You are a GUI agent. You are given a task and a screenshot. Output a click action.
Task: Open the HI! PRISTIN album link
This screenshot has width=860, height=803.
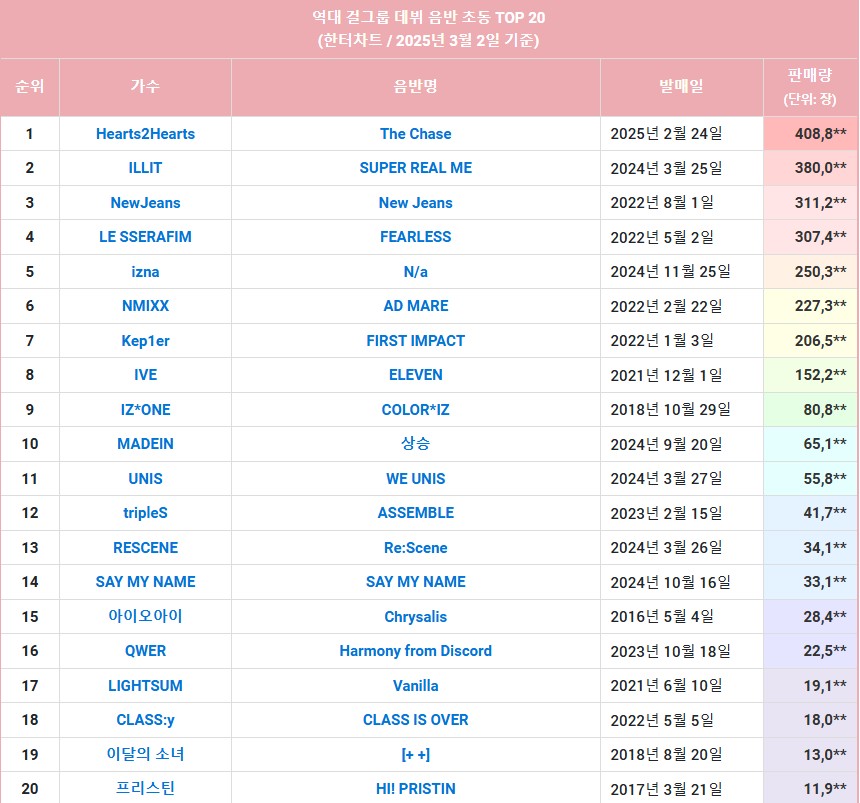pyautogui.click(x=415, y=789)
